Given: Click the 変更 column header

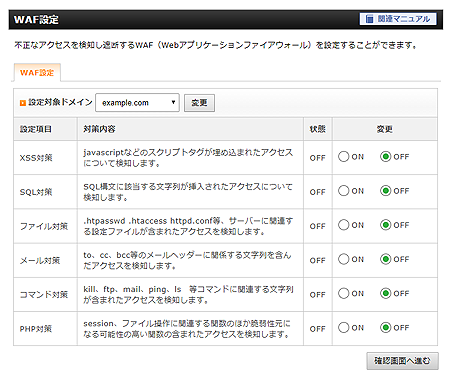Looking at the screenshot, I should click(385, 129).
